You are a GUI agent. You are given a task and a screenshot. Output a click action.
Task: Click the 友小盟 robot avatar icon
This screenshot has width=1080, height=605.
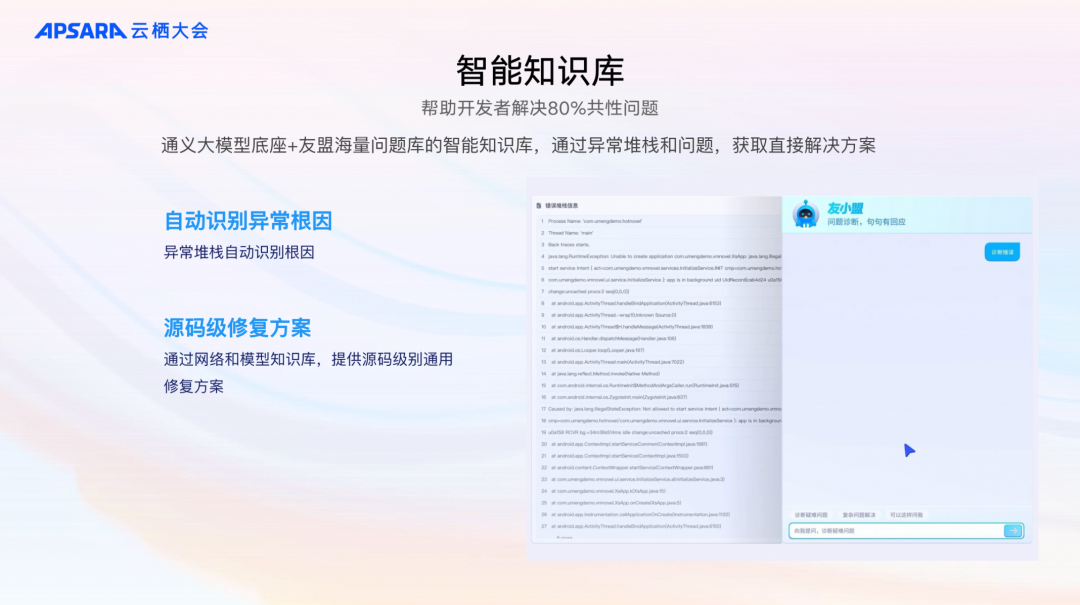point(805,214)
